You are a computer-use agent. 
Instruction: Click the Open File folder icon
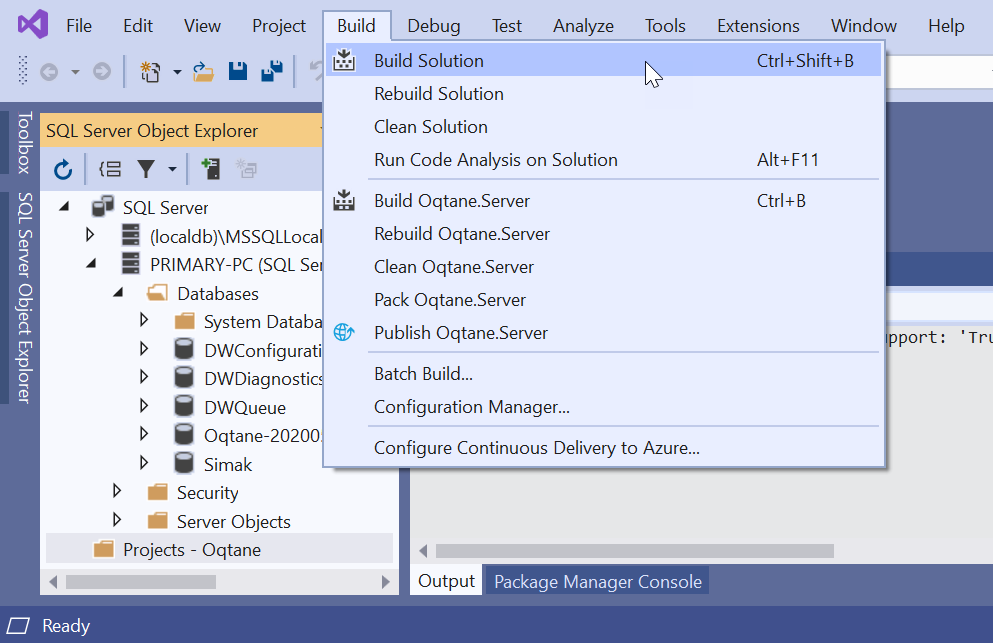[x=203, y=72]
